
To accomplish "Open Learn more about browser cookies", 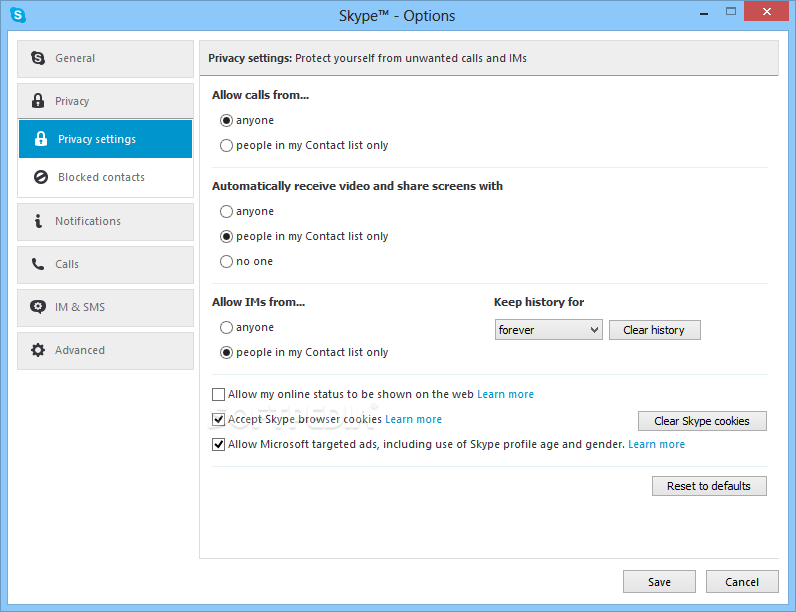I will (x=413, y=419).
